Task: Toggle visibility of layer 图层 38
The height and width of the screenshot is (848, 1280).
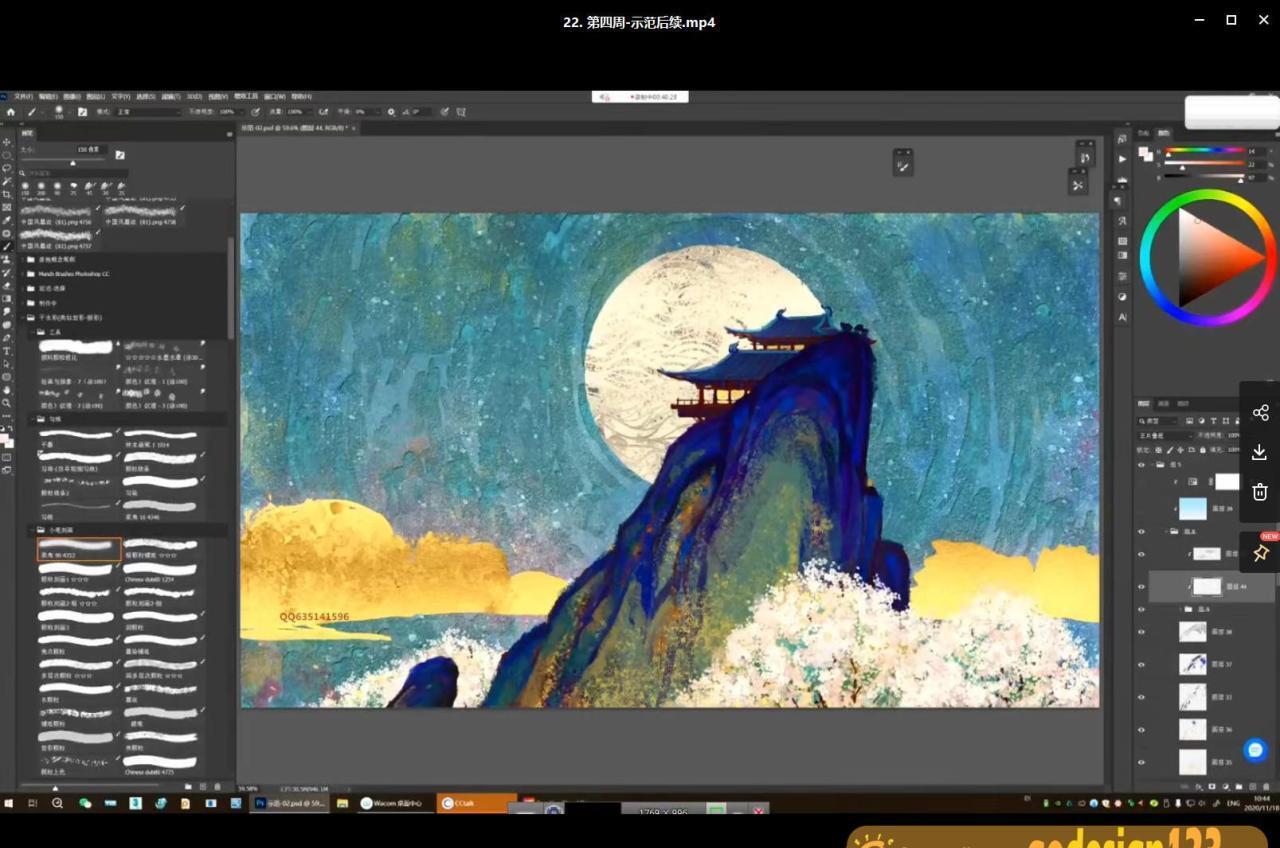Action: click(x=1141, y=631)
